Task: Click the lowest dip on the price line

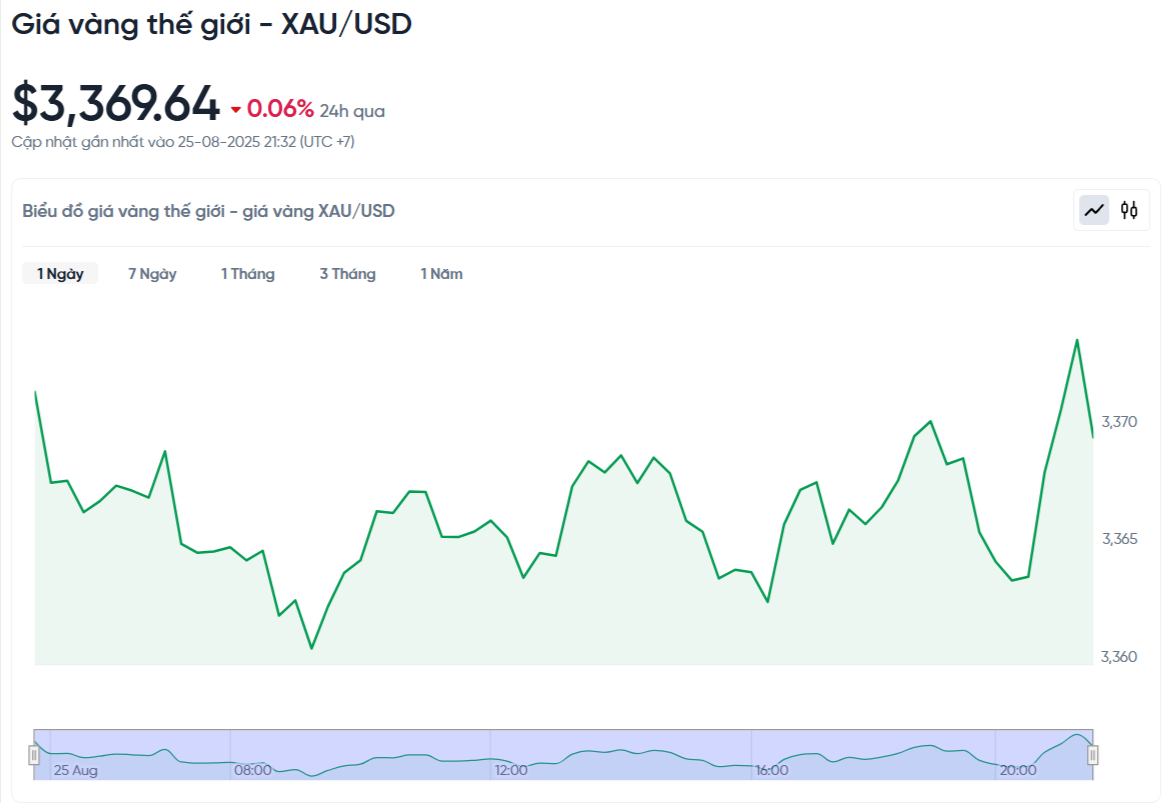Action: click(x=311, y=648)
